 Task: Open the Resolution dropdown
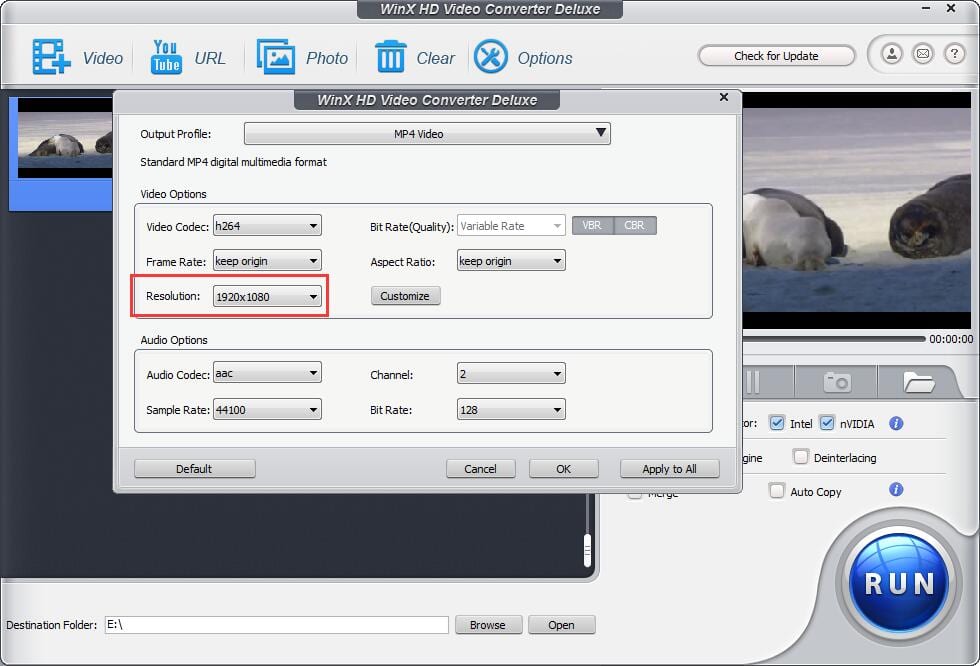(x=267, y=296)
